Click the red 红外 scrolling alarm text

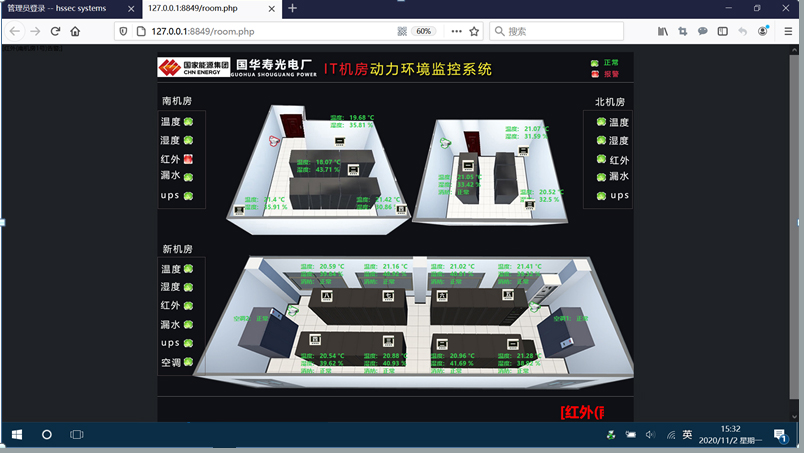click(582, 412)
